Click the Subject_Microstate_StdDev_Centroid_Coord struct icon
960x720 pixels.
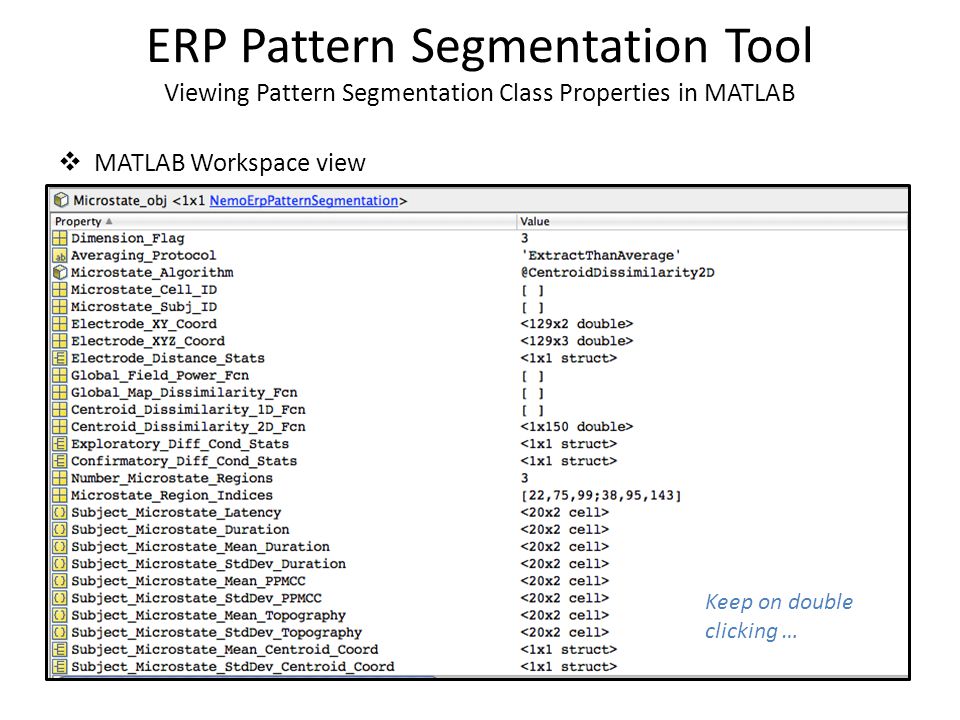pyautogui.click(x=59, y=667)
